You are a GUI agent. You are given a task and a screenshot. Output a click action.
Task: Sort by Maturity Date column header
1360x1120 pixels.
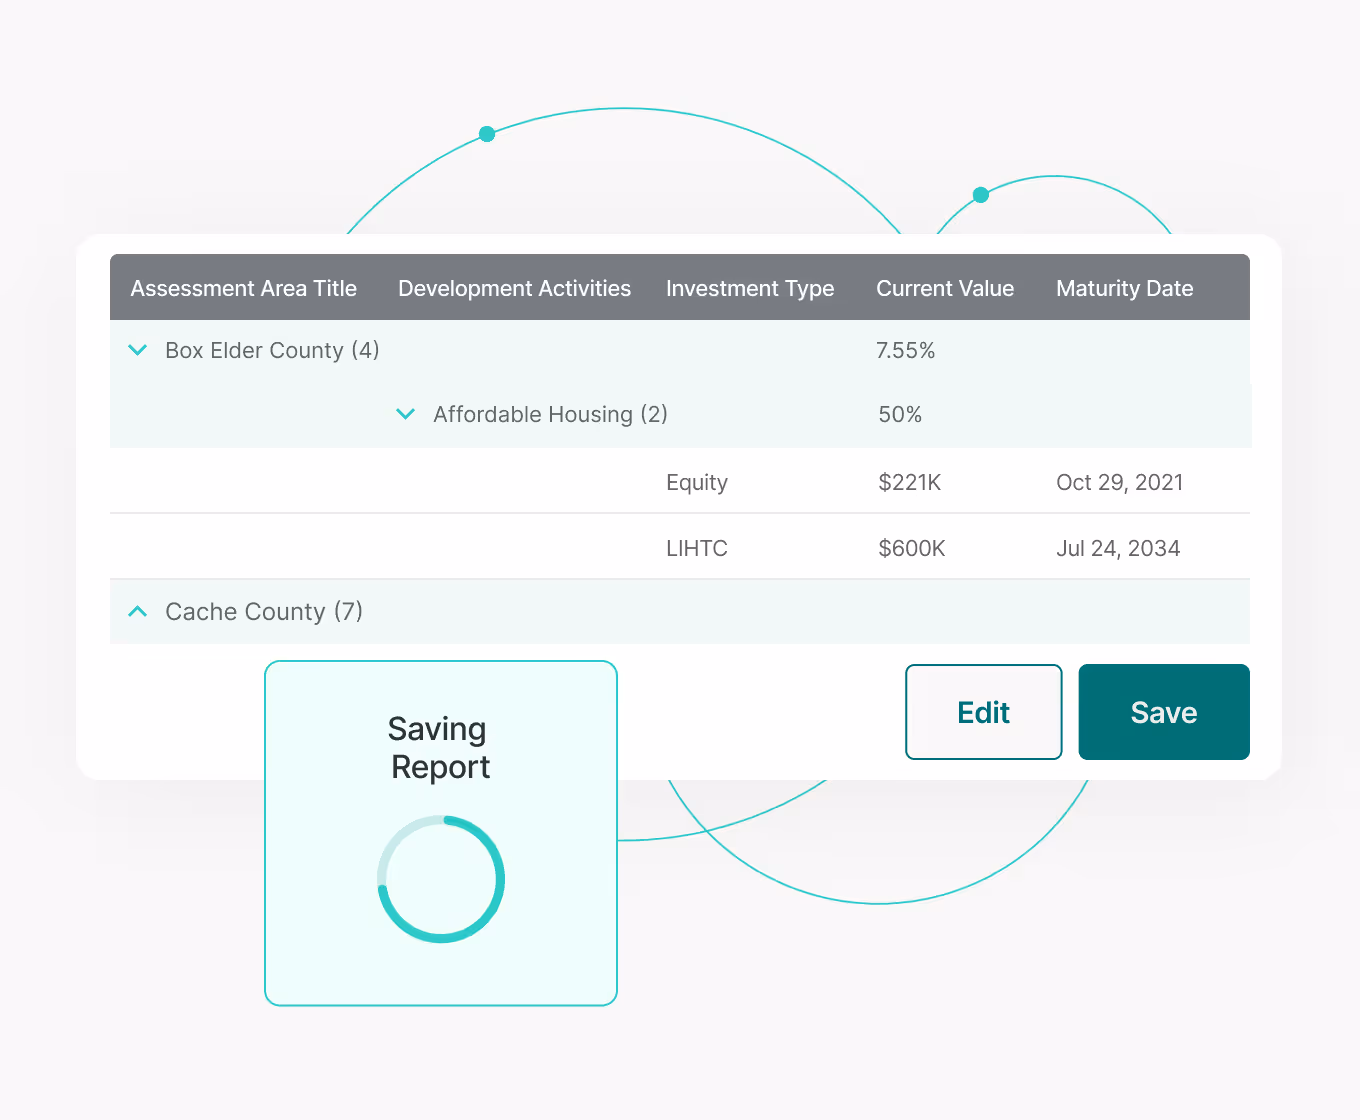1125,288
